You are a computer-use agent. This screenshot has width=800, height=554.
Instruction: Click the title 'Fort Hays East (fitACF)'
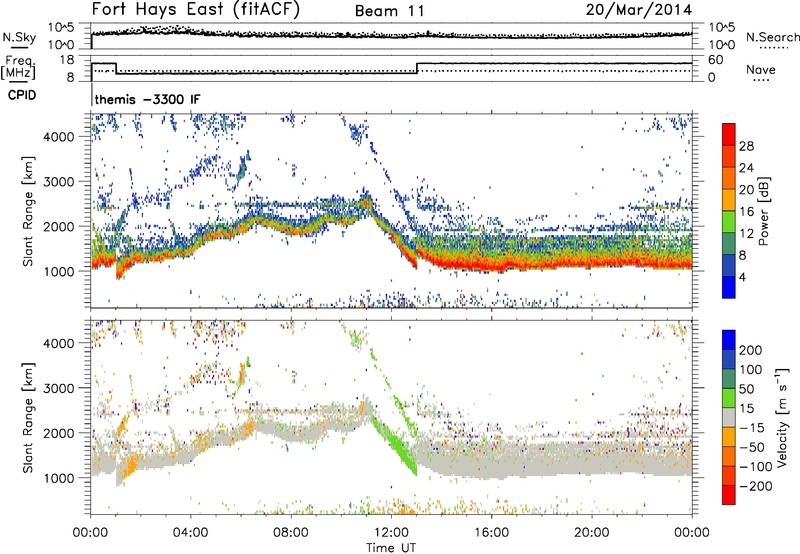[195, 9]
